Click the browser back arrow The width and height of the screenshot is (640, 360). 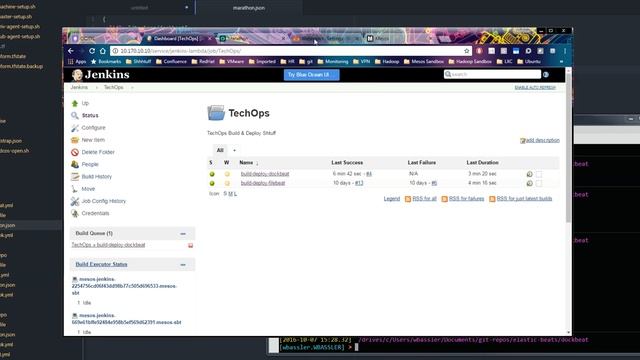(71, 51)
